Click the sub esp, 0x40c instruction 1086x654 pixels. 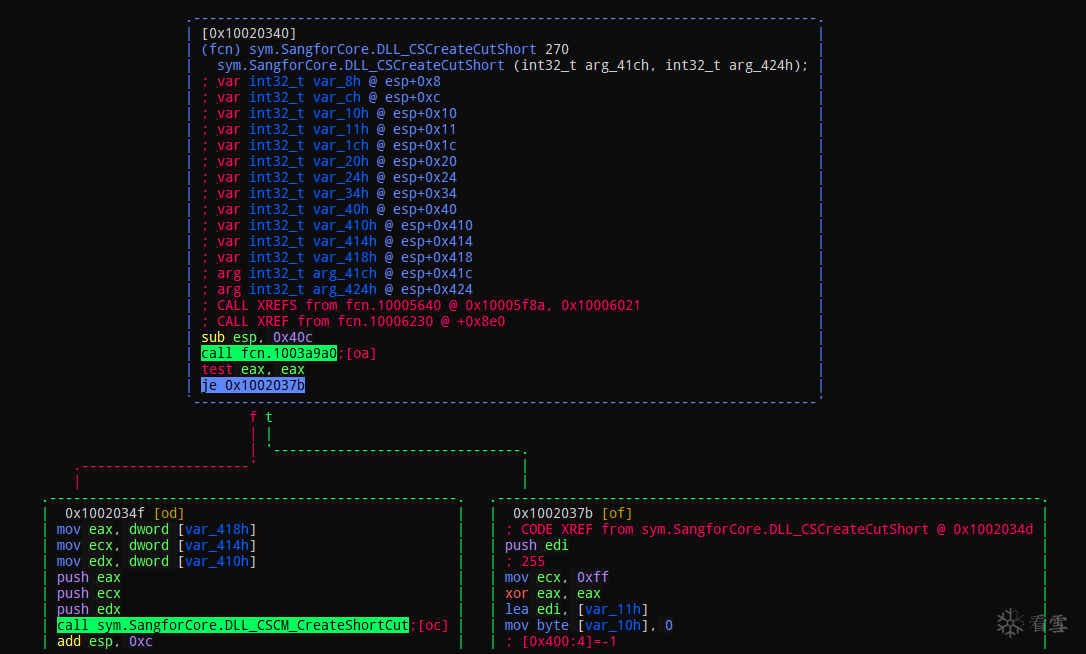(x=257, y=337)
